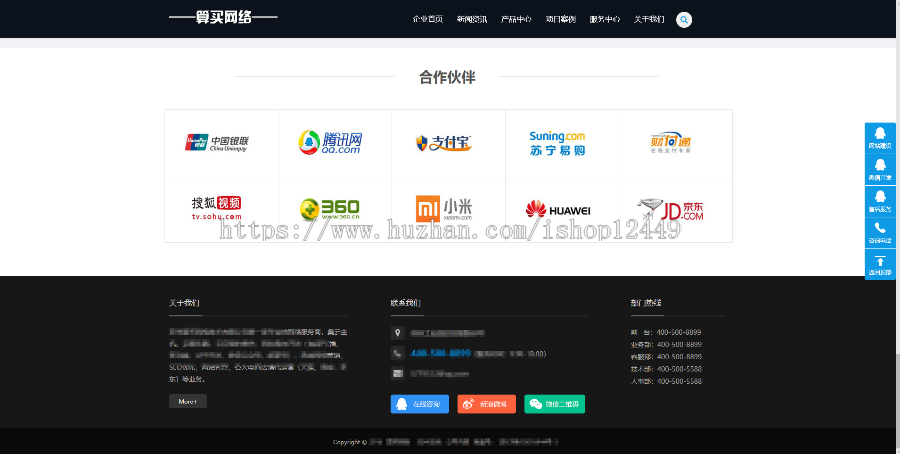This screenshot has width=900, height=454.
Task: Click the 前台 hotline number 400-500-8899
Action: [x=679, y=332]
